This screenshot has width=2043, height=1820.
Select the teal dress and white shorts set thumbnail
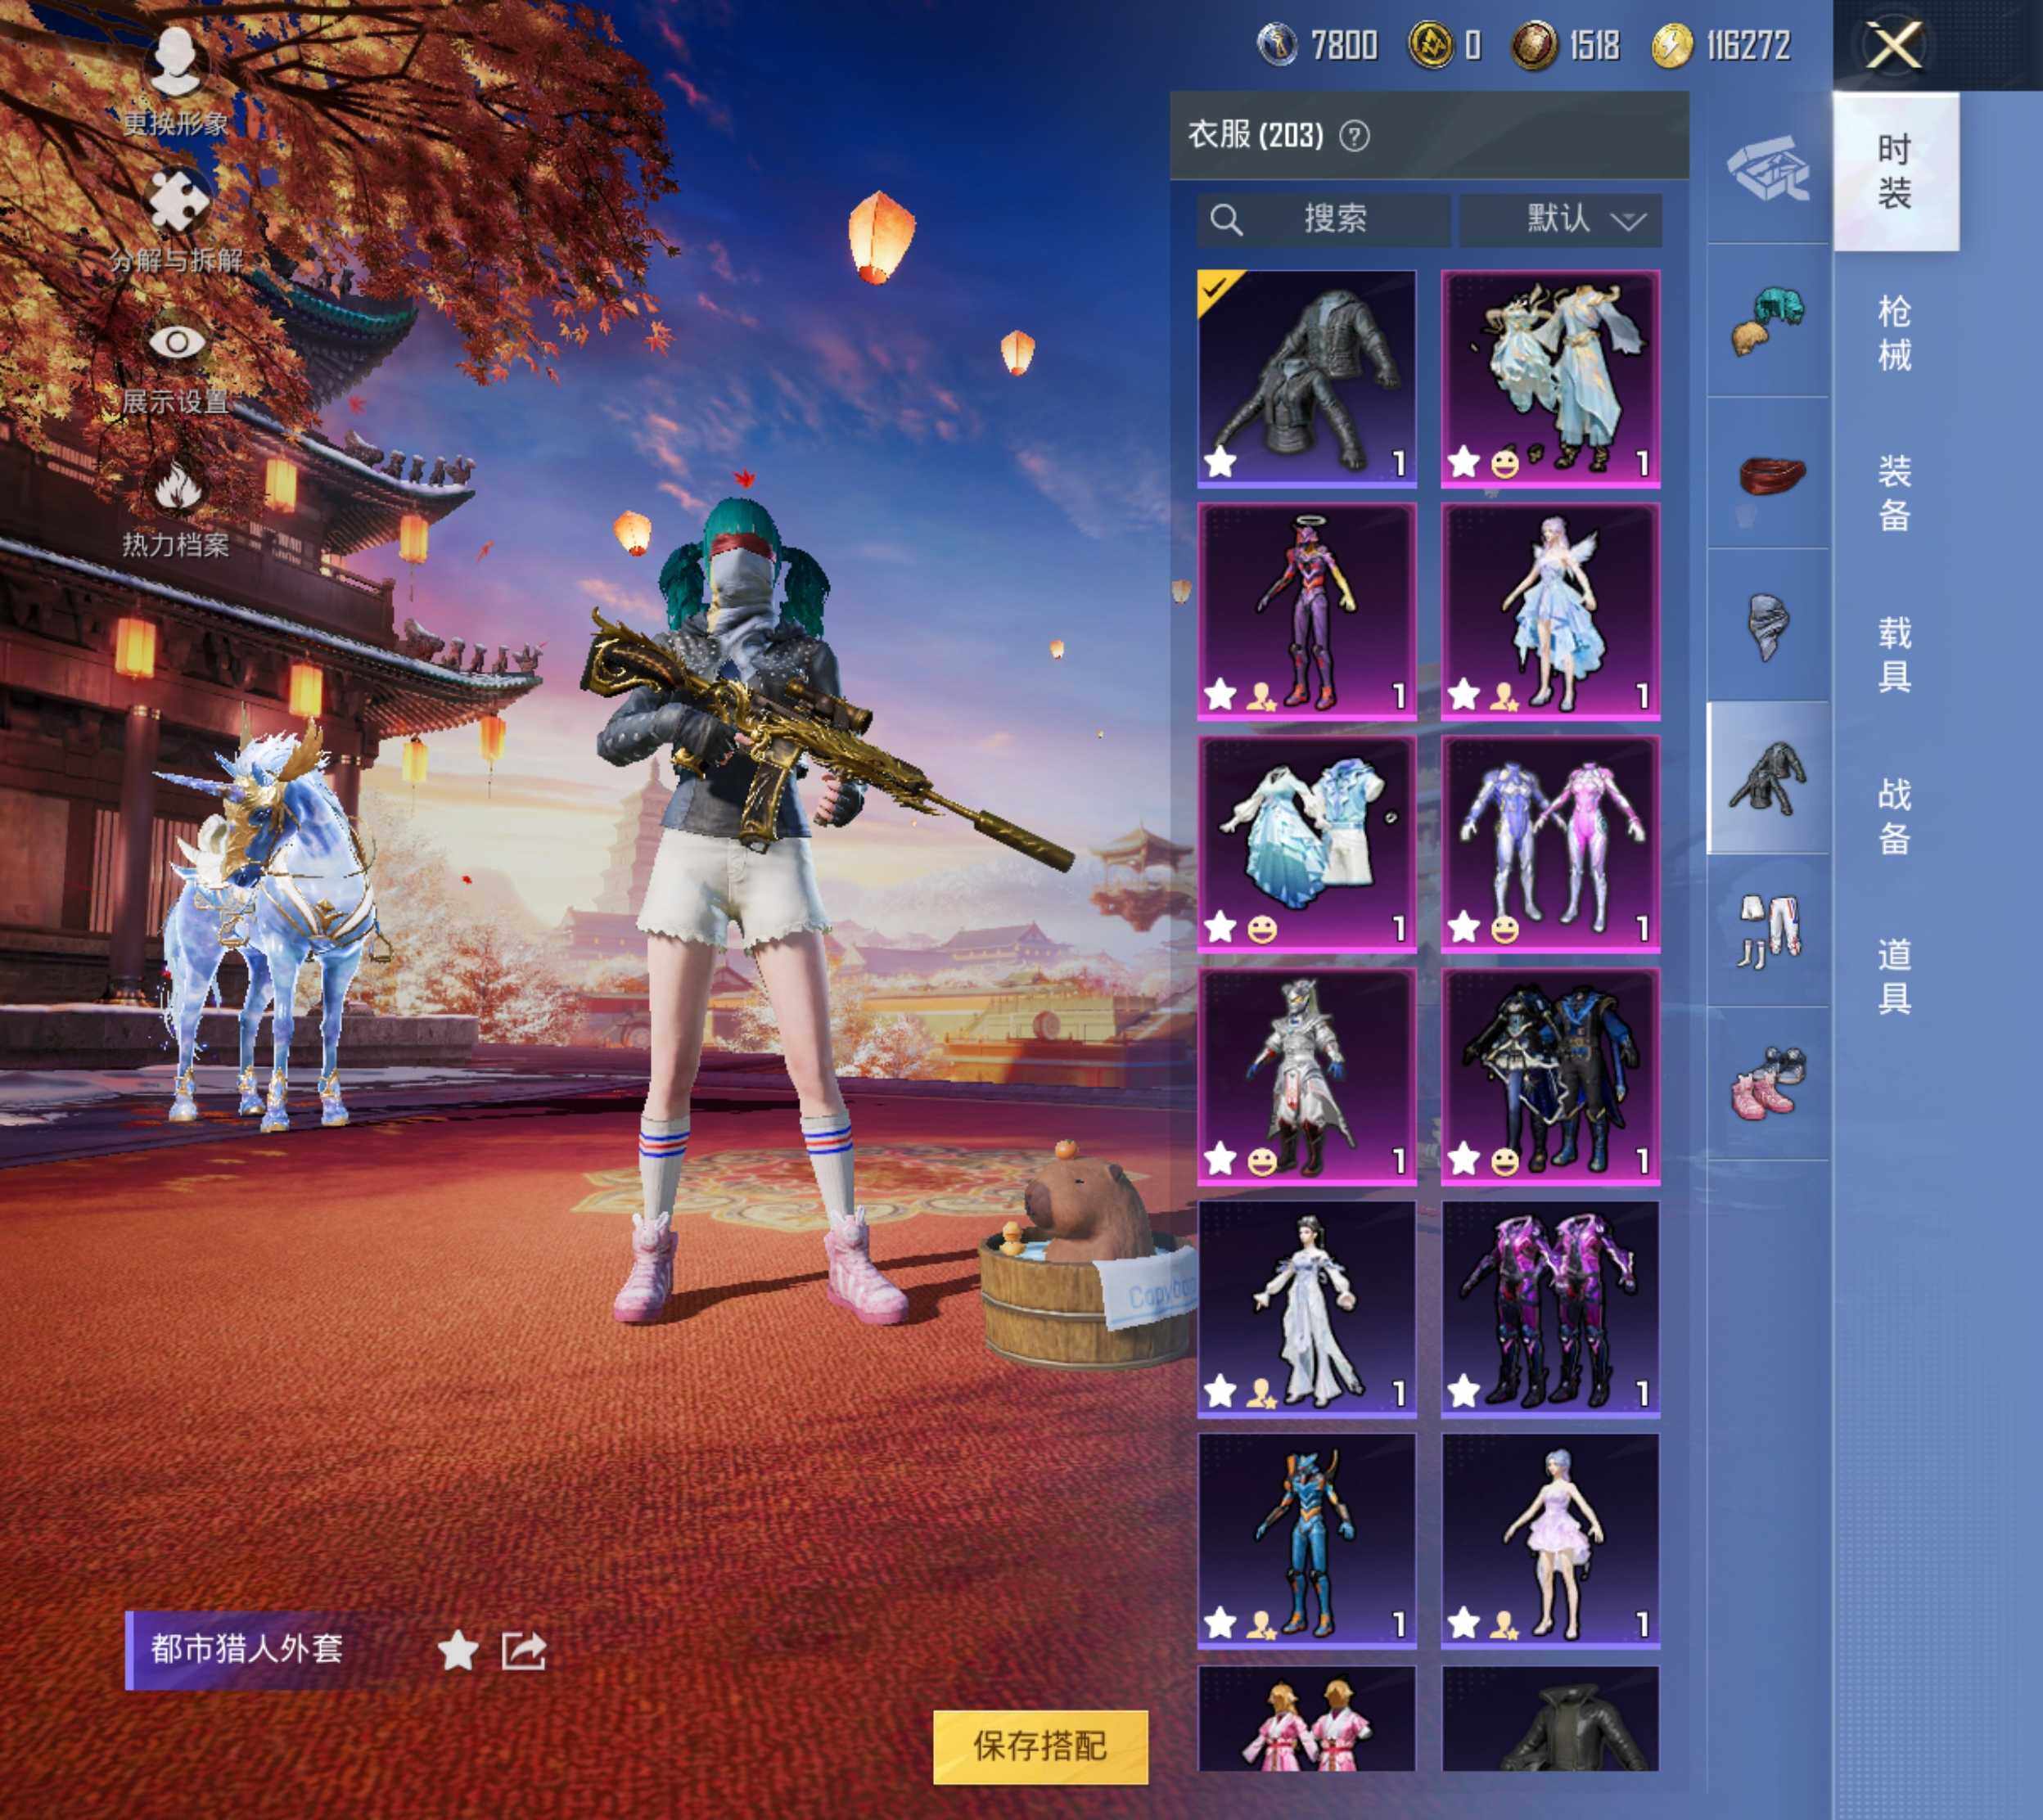(x=1307, y=844)
